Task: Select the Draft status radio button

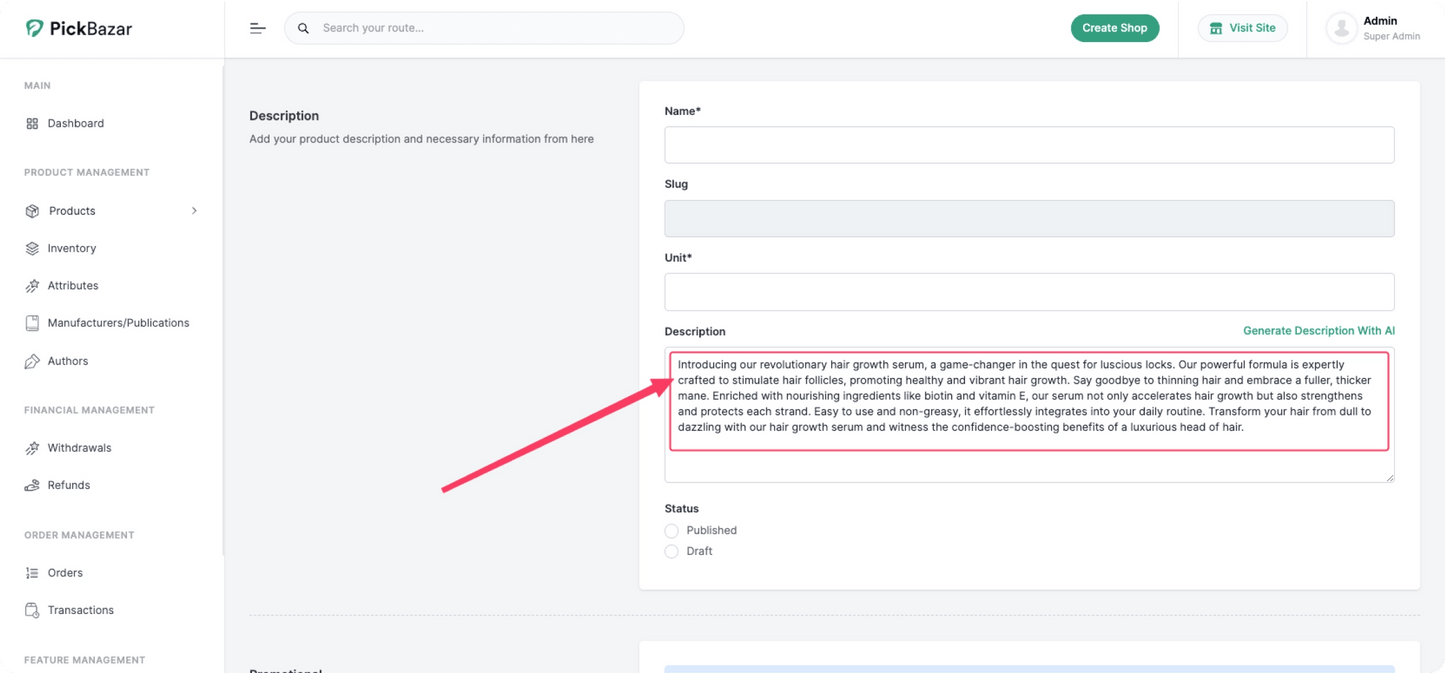Action: tap(671, 552)
